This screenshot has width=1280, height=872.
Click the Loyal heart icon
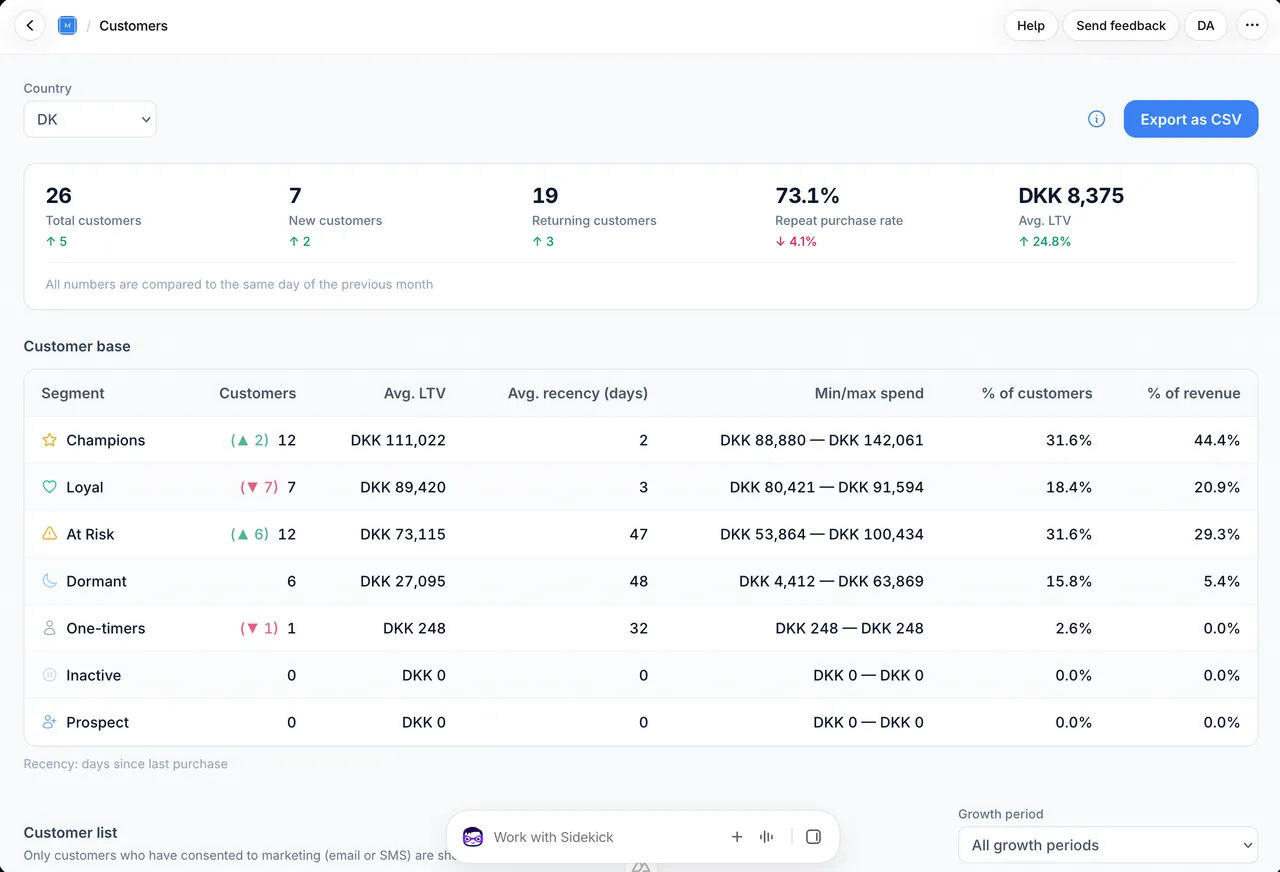coord(49,487)
